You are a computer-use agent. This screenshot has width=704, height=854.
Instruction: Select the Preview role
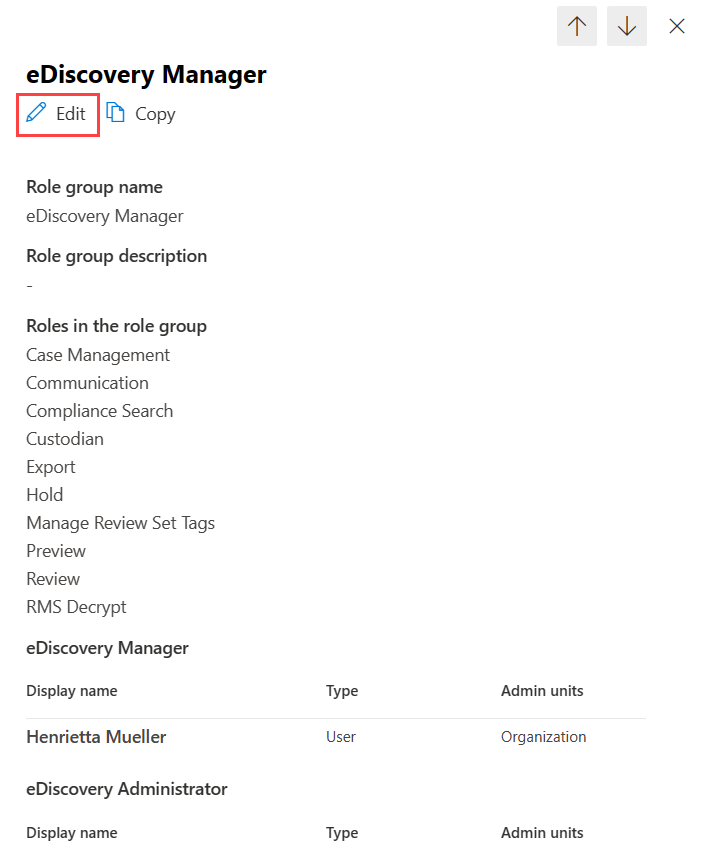[56, 551]
